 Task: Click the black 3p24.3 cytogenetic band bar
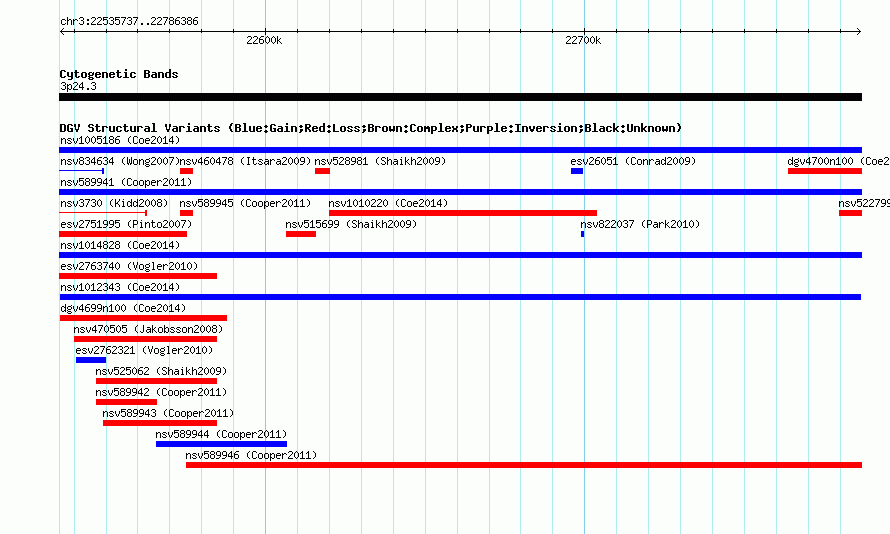460,97
